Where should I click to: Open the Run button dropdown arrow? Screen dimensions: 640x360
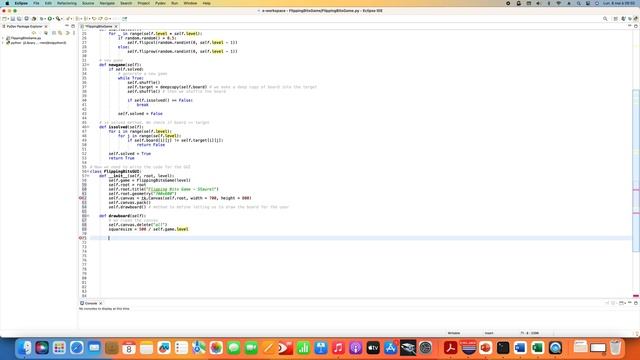pyautogui.click(x=53, y=19)
